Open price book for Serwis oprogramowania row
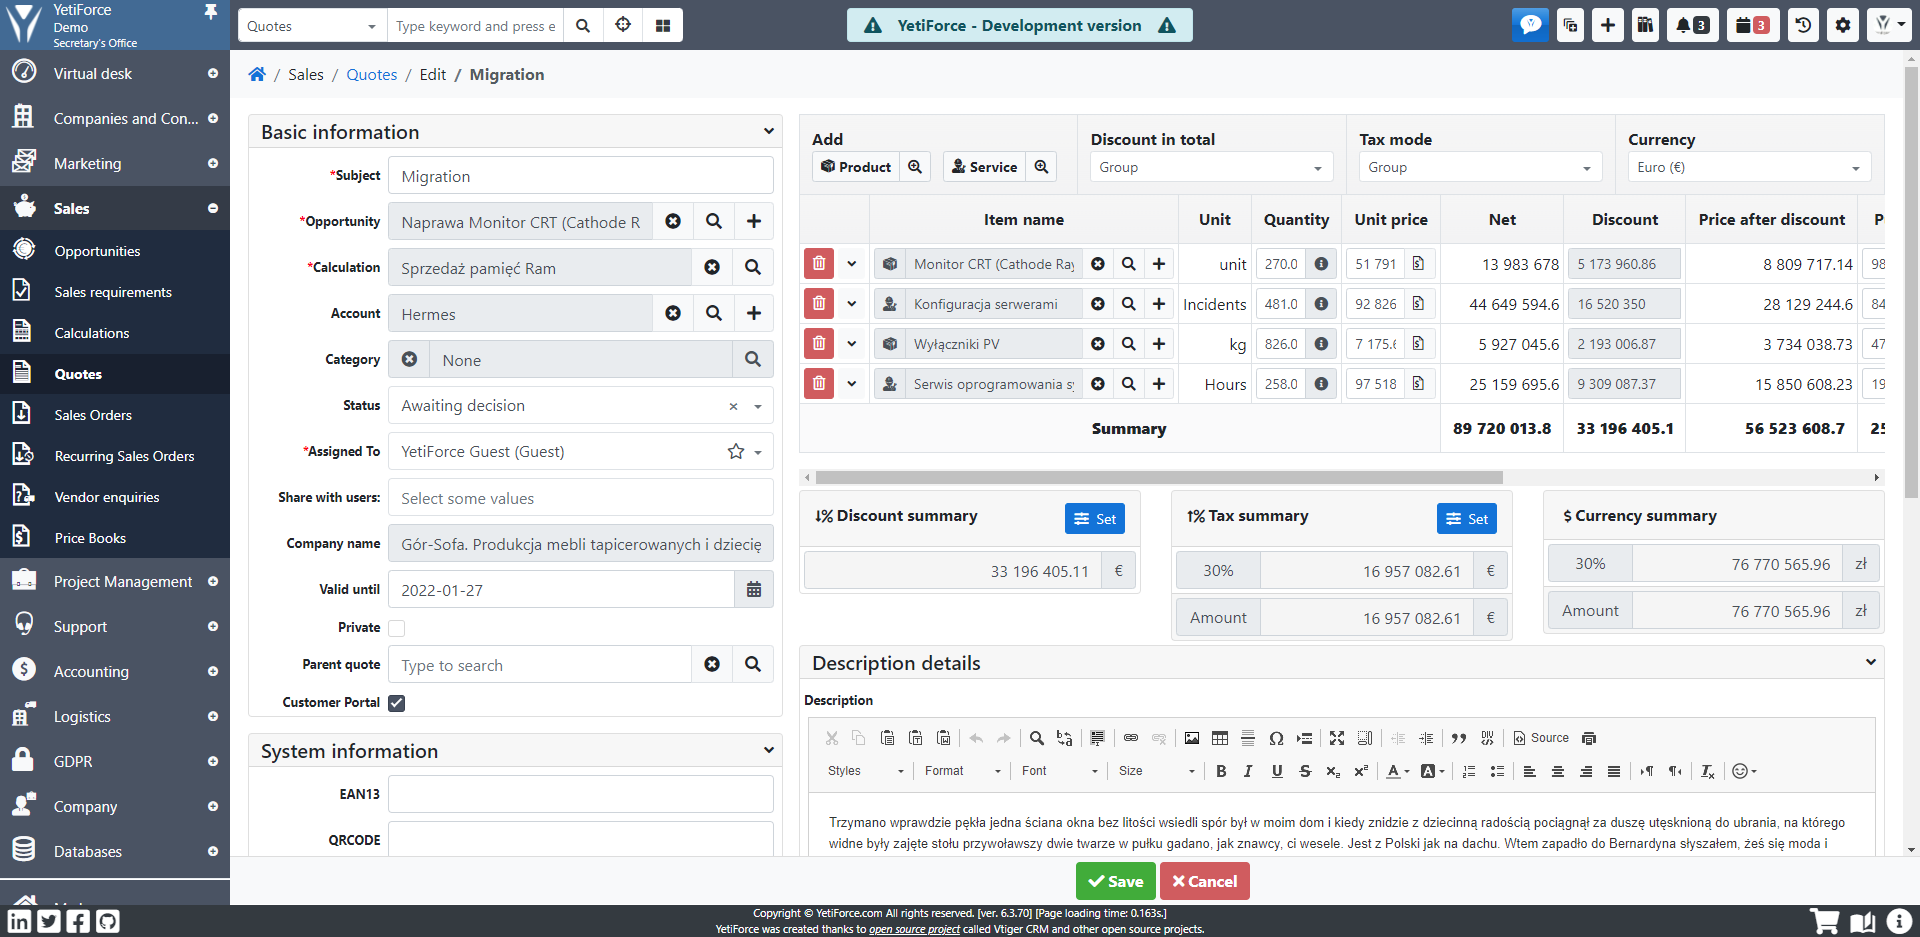The height and width of the screenshot is (937, 1920). [1418, 384]
